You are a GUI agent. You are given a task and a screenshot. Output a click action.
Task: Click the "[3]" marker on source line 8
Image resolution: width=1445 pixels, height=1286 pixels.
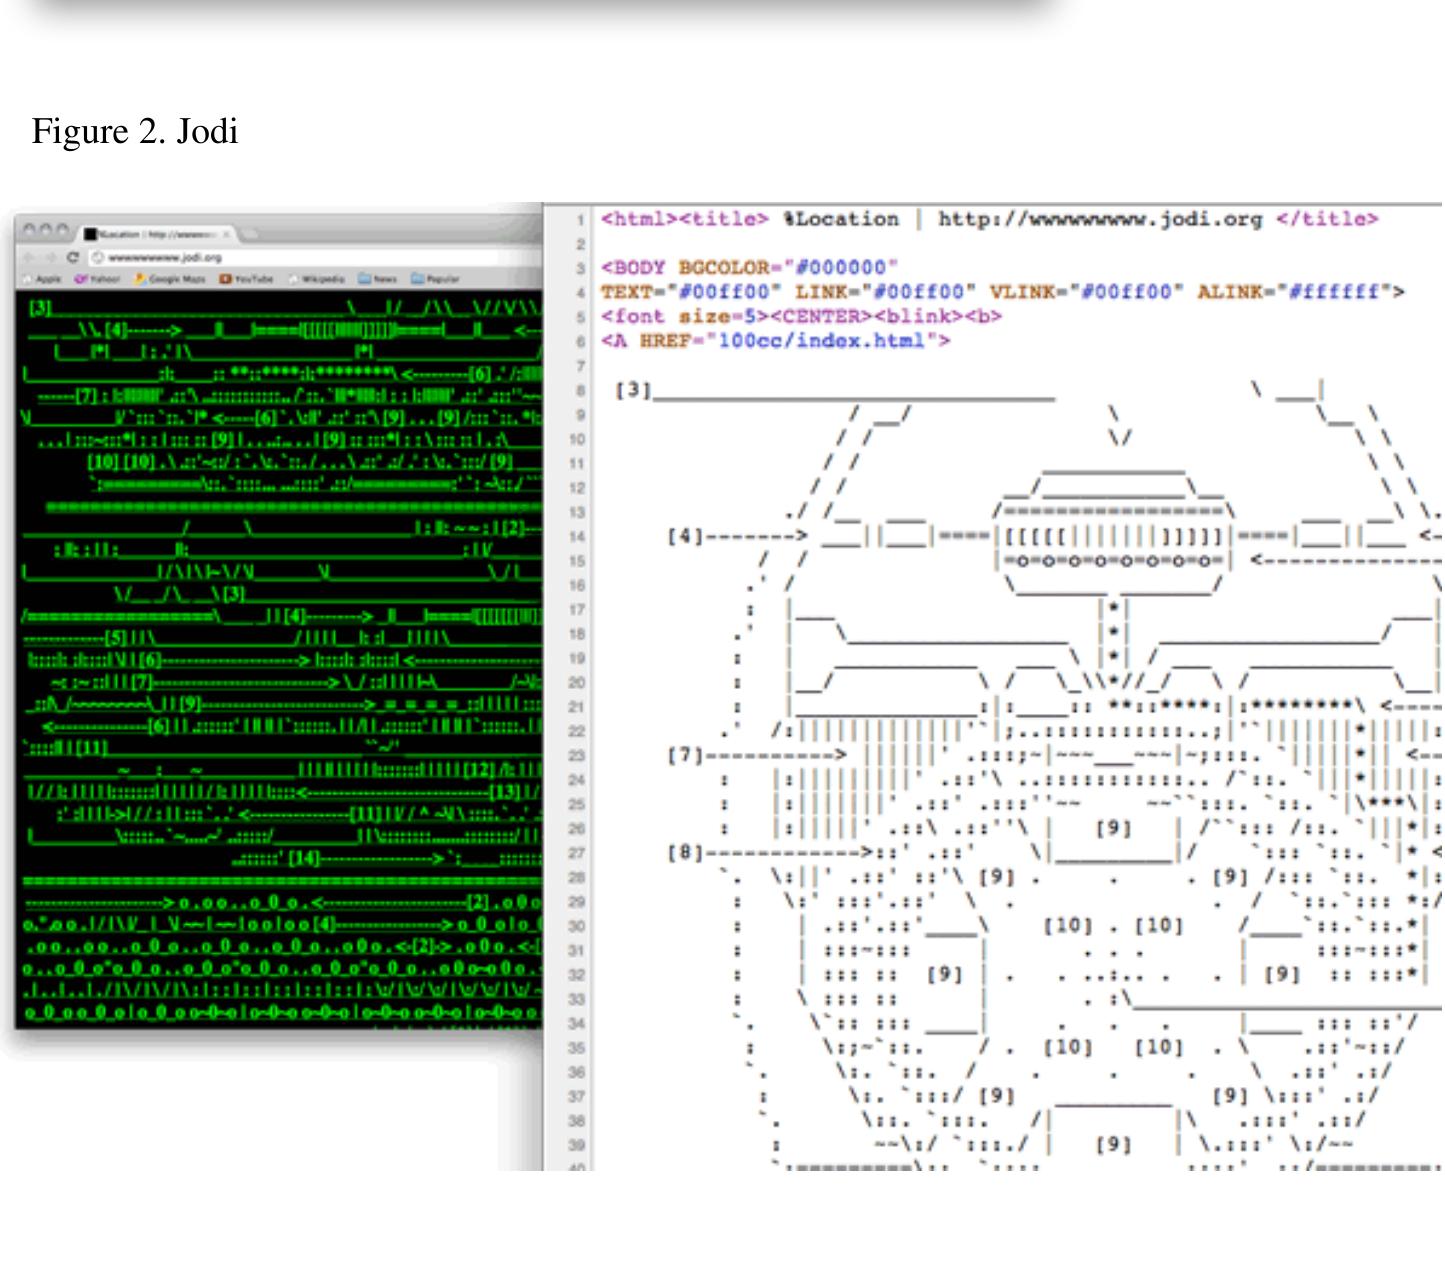[x=633, y=390]
